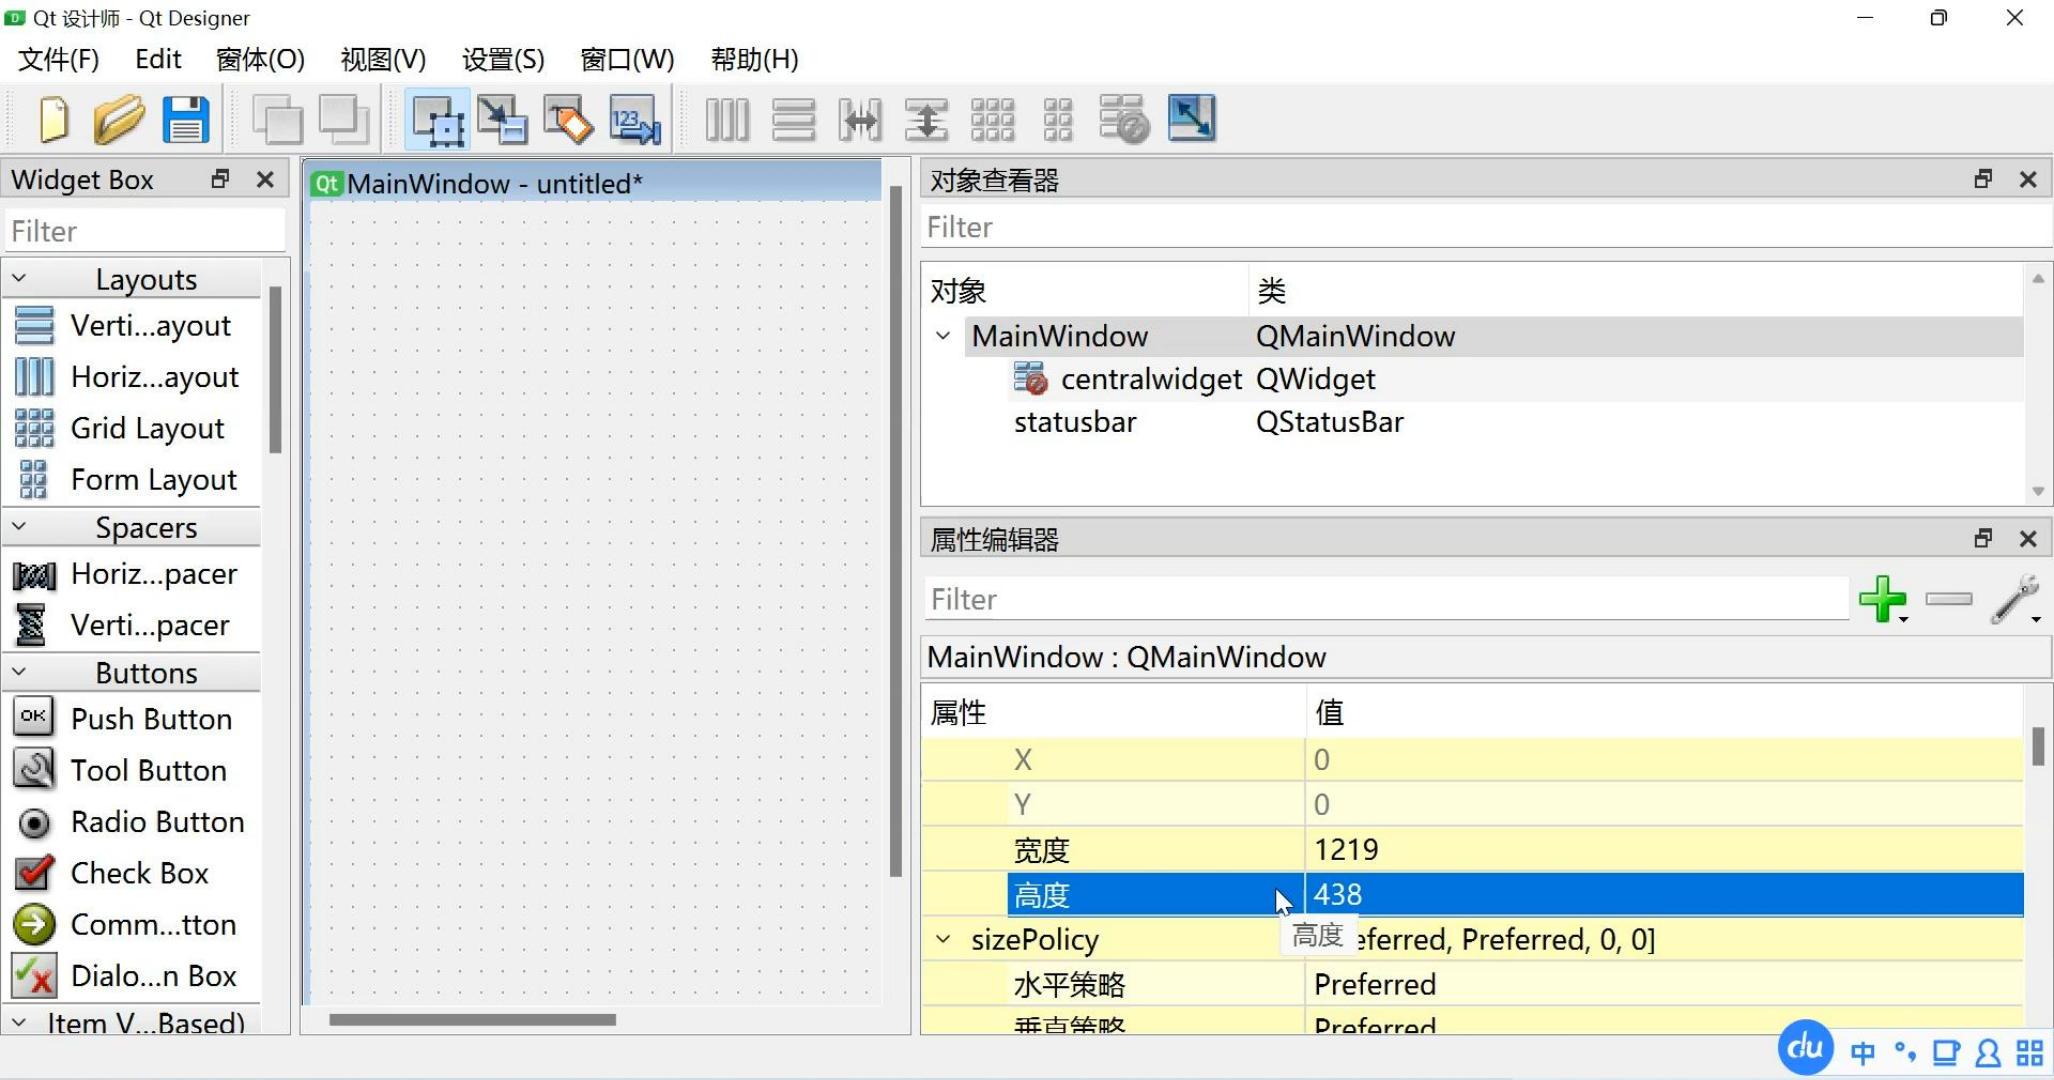Image resolution: width=2054 pixels, height=1080 pixels.
Task: Select the Check Box widget
Action: coord(139,873)
